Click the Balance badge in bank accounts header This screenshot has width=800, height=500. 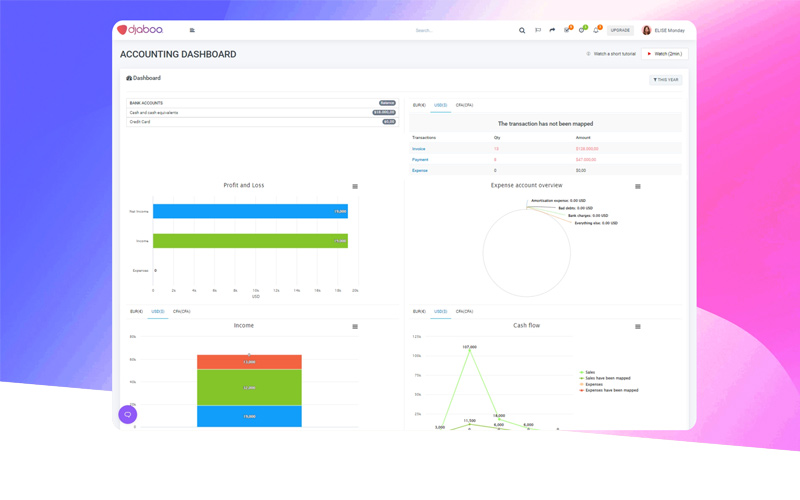coord(387,103)
